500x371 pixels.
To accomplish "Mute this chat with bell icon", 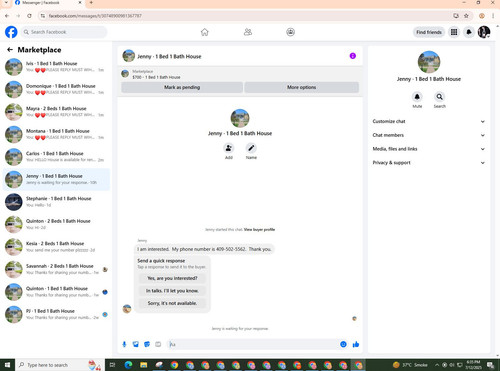I will coord(417,97).
